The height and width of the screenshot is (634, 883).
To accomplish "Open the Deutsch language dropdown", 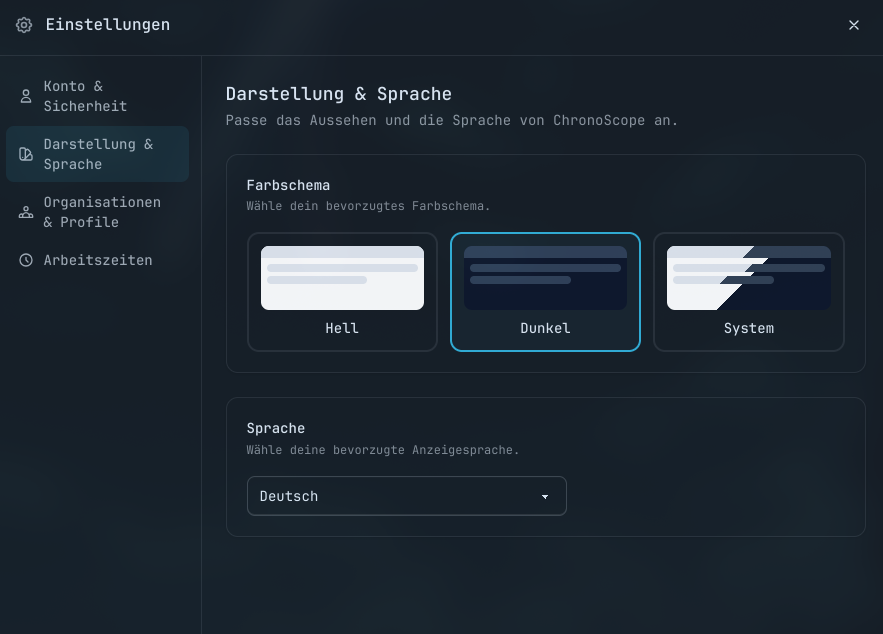I will coord(407,496).
